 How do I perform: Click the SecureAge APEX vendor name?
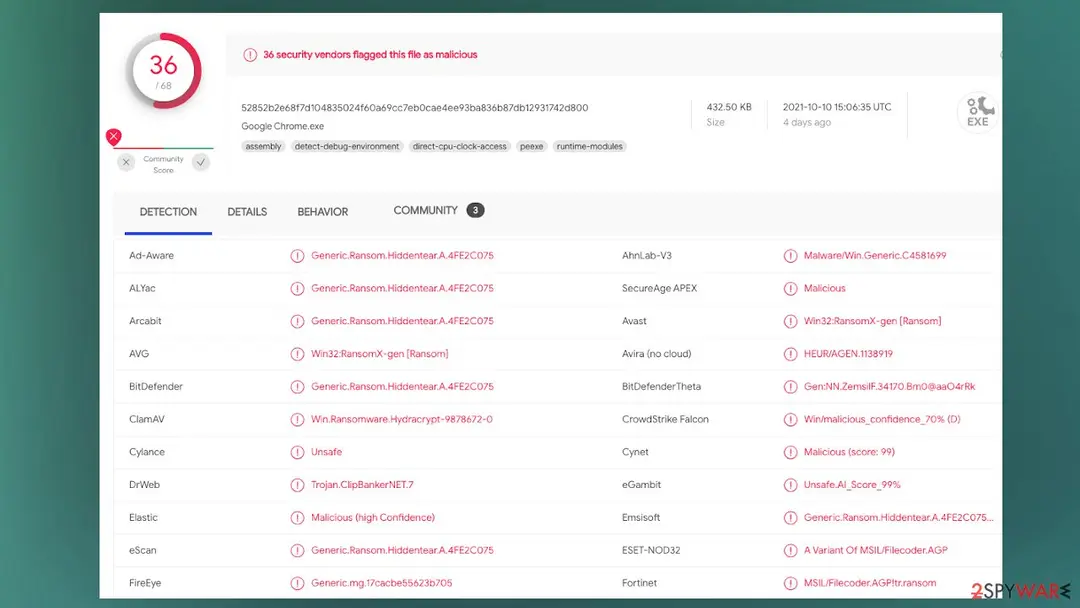point(659,289)
